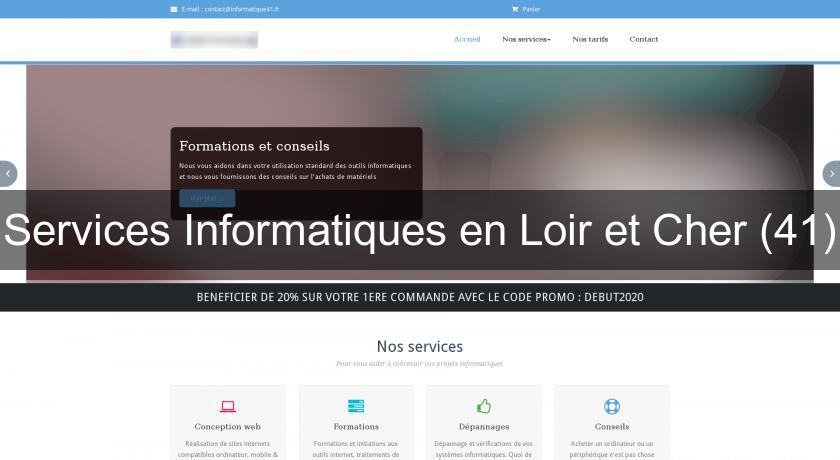The image size is (840, 460).
Task: Open the Conseils card title
Action: tap(612, 427)
